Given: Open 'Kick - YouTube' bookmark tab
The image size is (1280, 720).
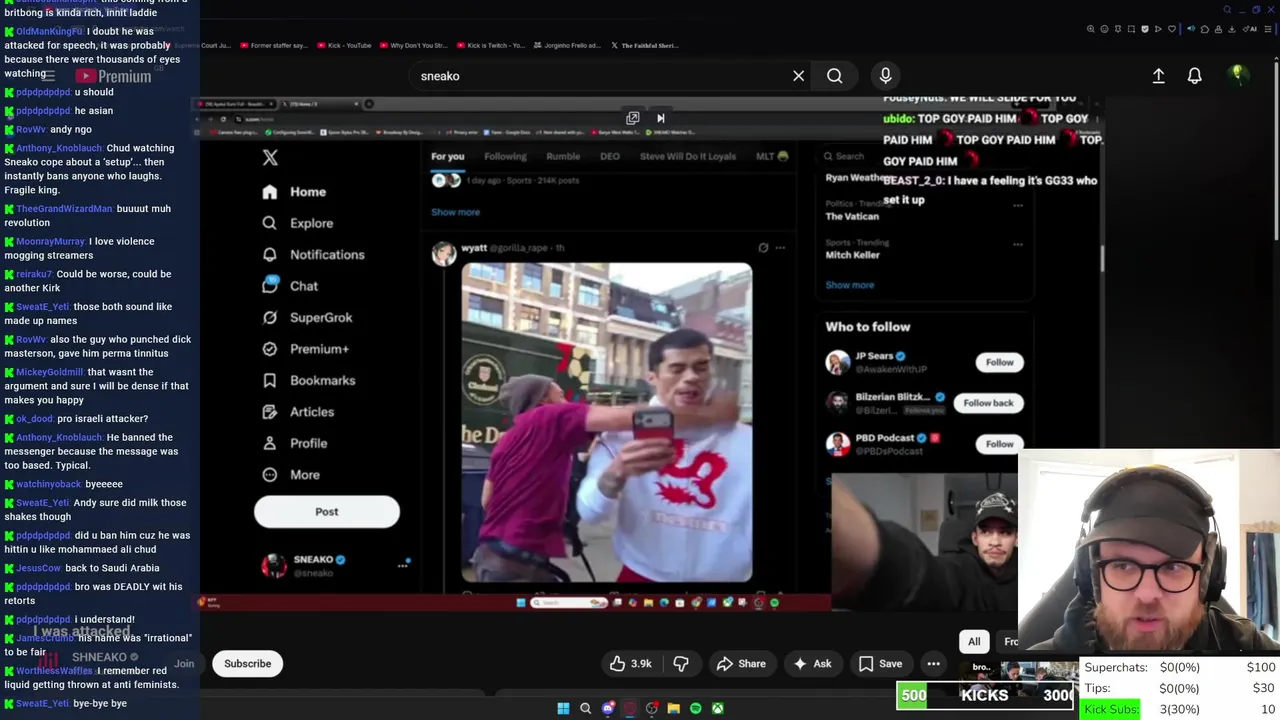Looking at the screenshot, I should (x=343, y=45).
